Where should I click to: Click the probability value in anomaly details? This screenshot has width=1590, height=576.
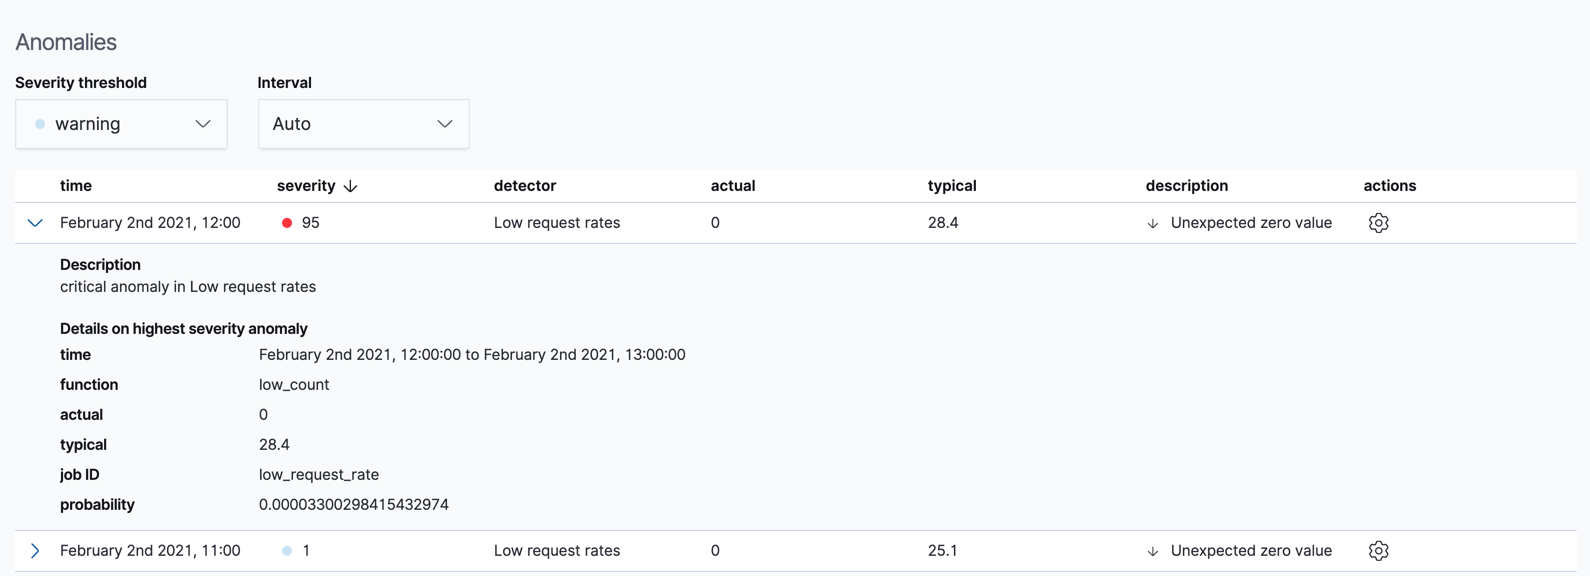tap(353, 504)
